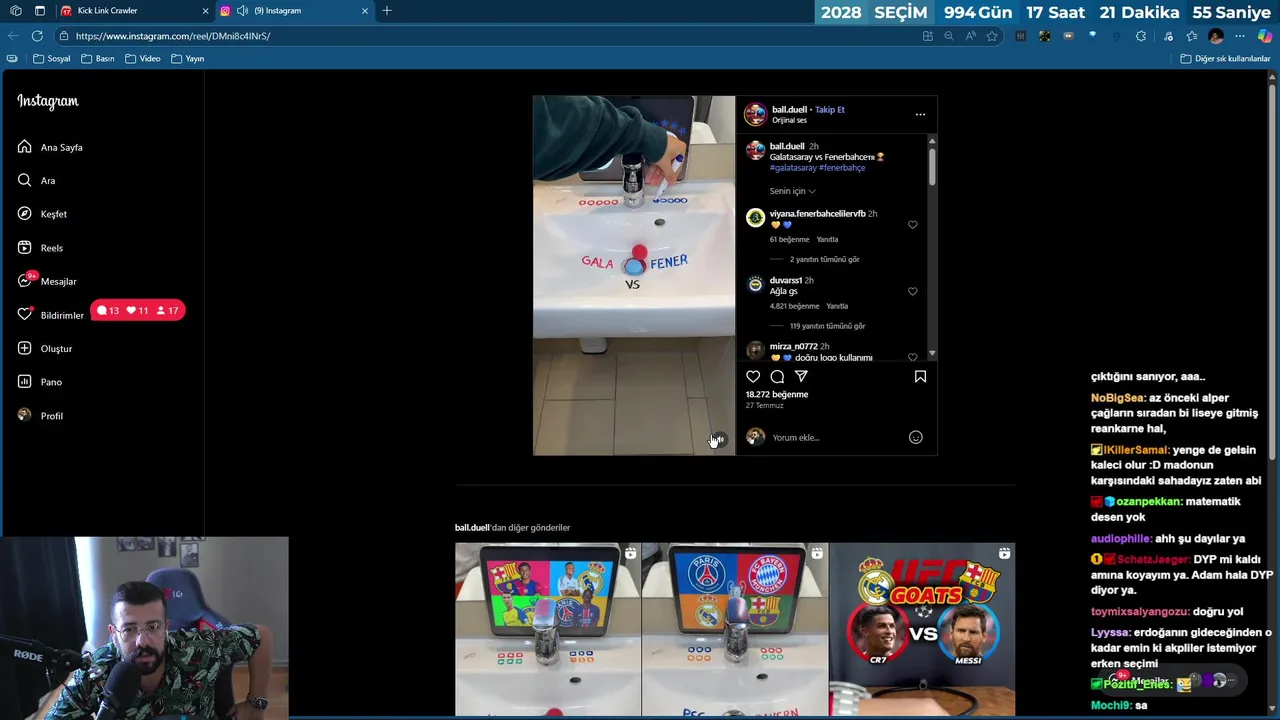Like viyana.fenerbahcelilervfb's comment
Viewport: 1280px width, 720px height.
point(912,225)
